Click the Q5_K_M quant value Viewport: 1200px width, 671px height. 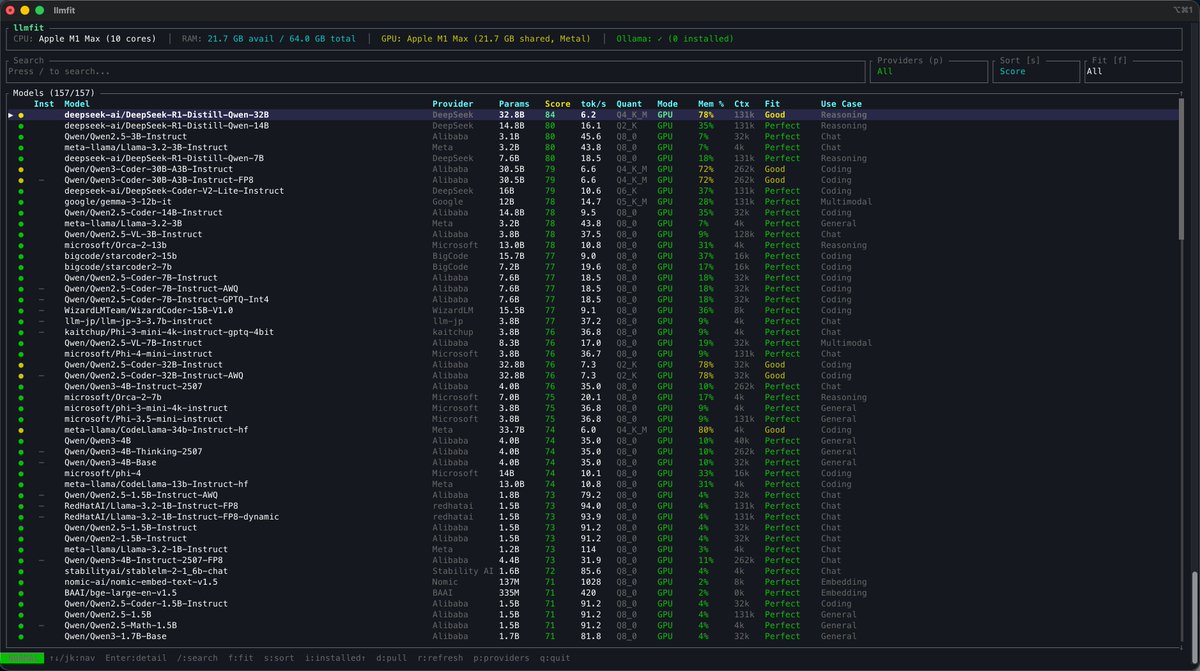pyautogui.click(x=632, y=202)
